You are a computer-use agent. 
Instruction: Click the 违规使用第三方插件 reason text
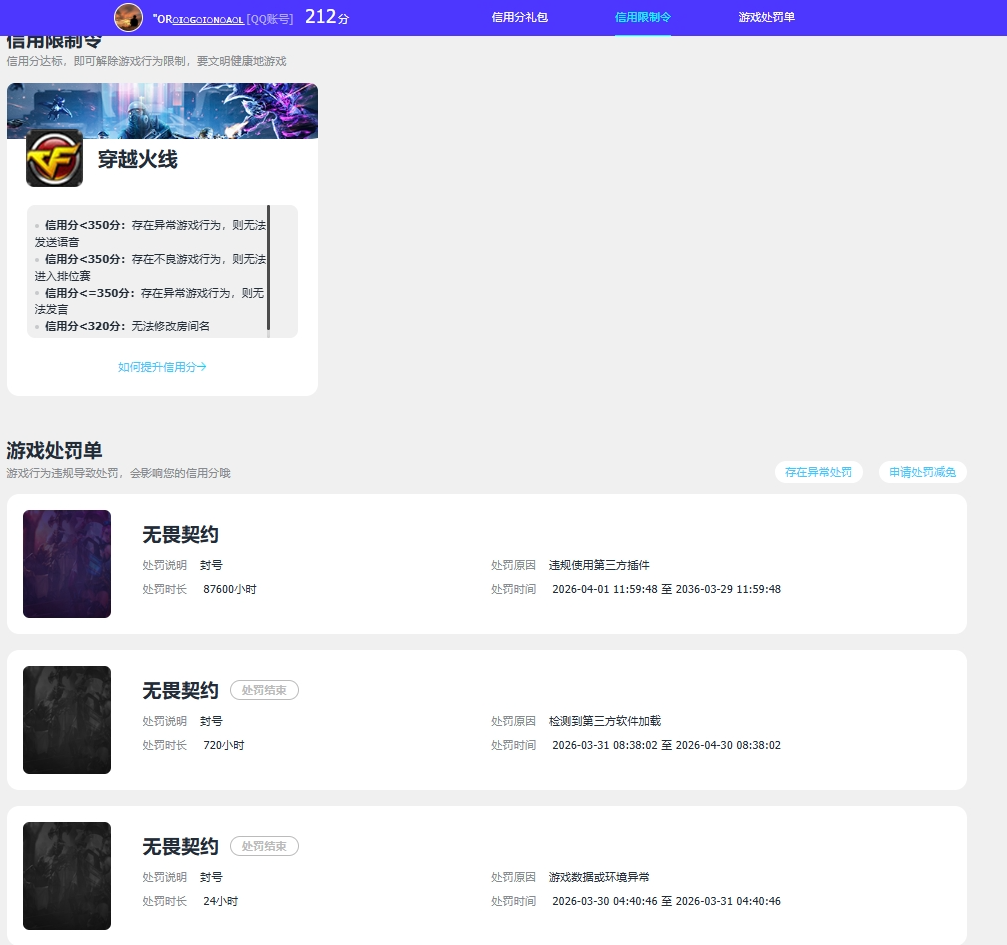coord(599,565)
